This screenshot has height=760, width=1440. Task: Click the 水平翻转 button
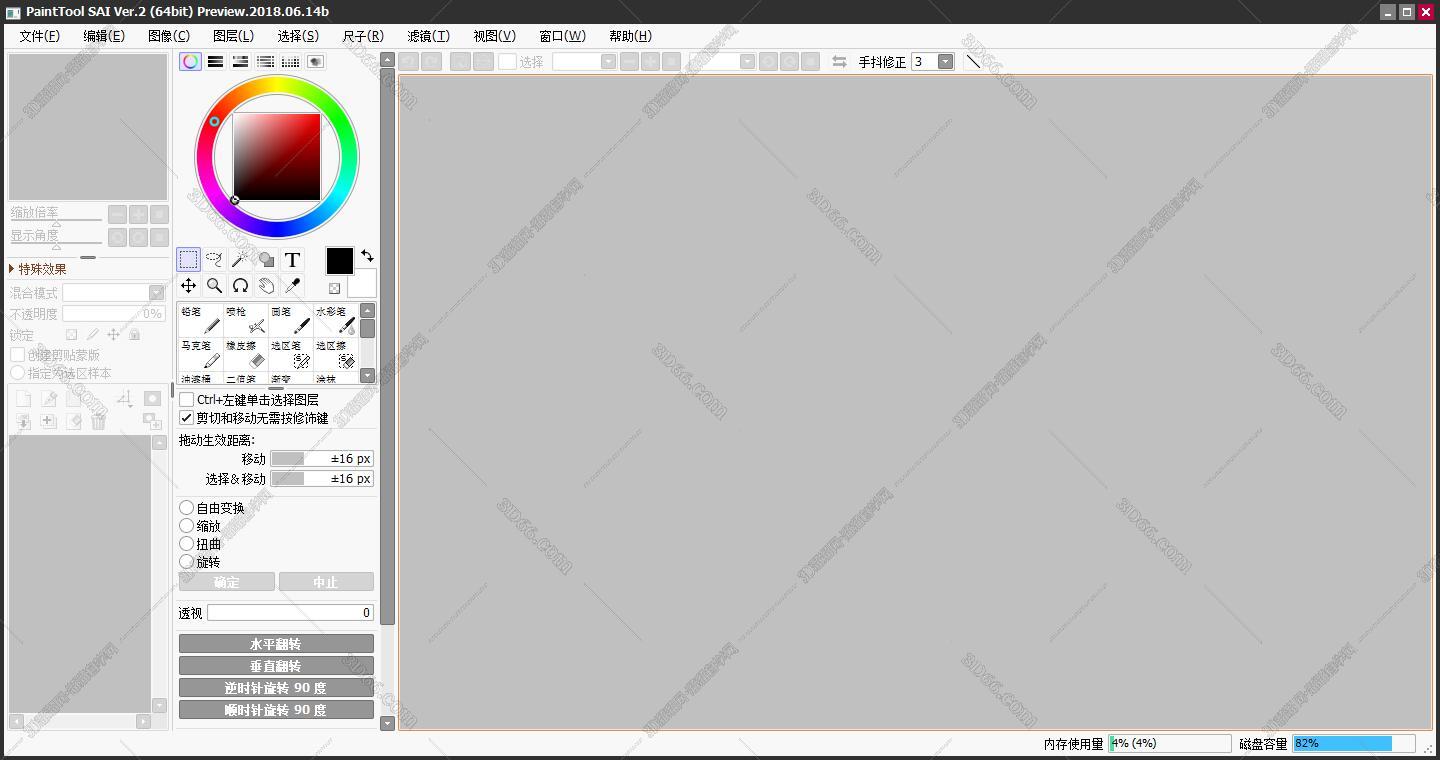(x=276, y=644)
